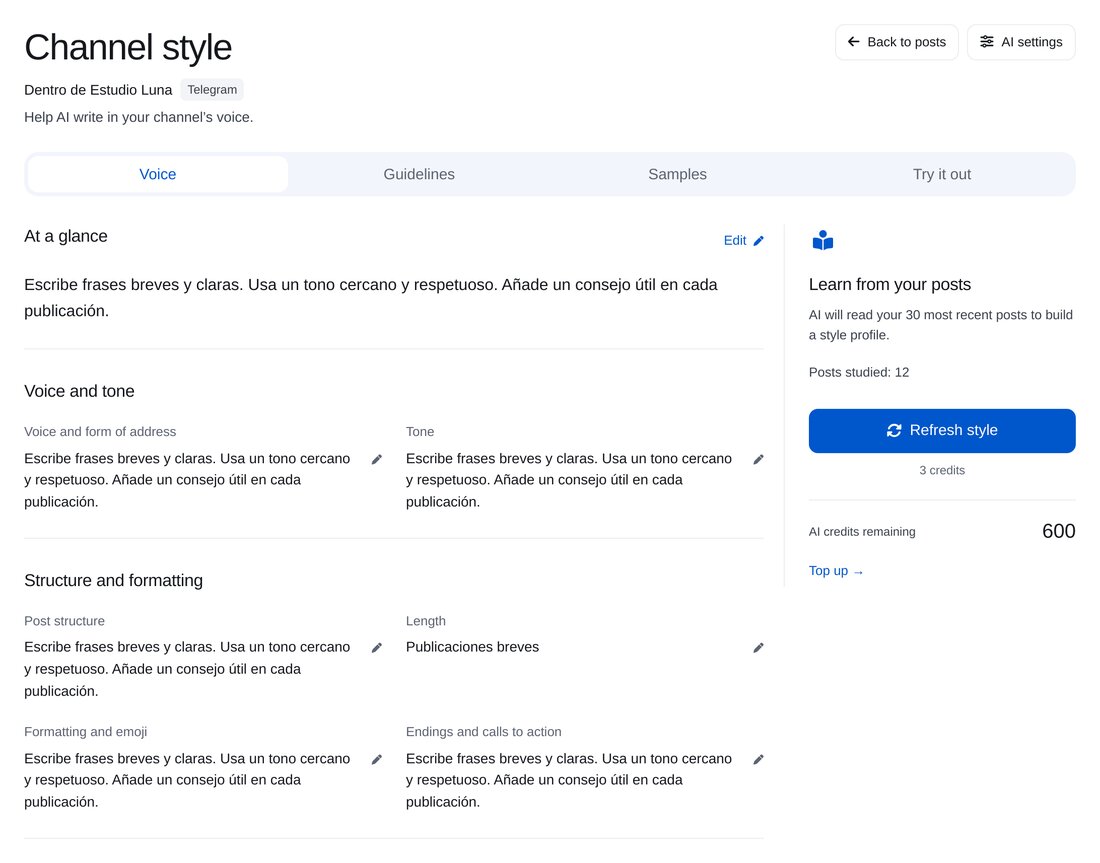Click the Publicaciones breves length value
This screenshot has width=1100, height=863.
472,647
